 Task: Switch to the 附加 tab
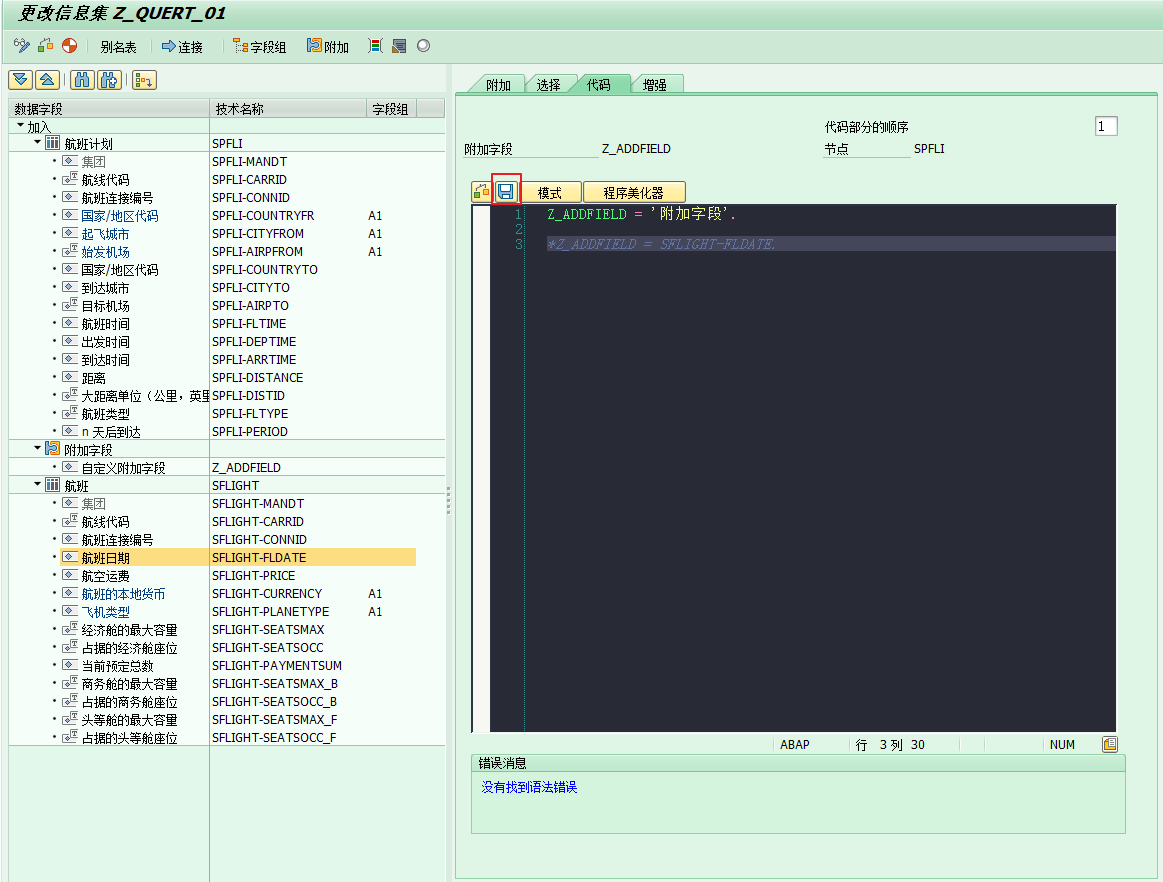(x=498, y=85)
